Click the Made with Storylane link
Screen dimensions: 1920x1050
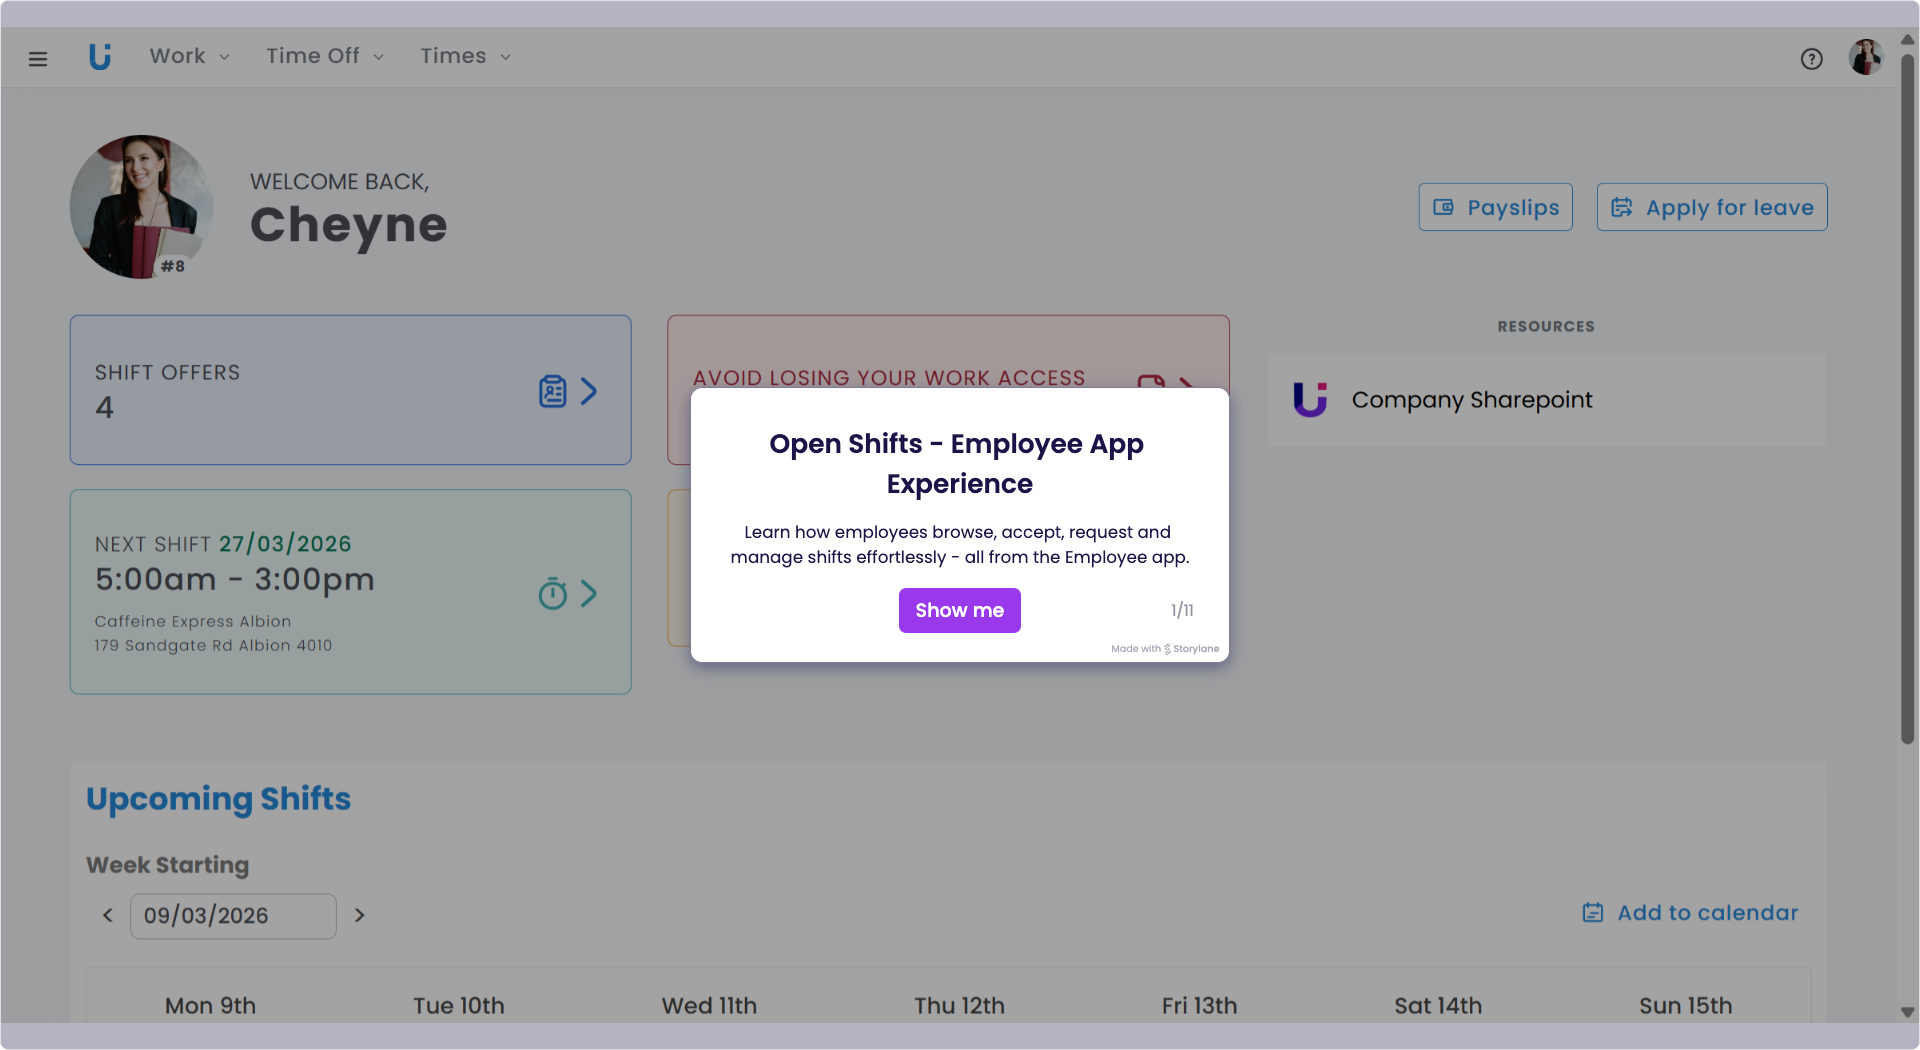1165,648
